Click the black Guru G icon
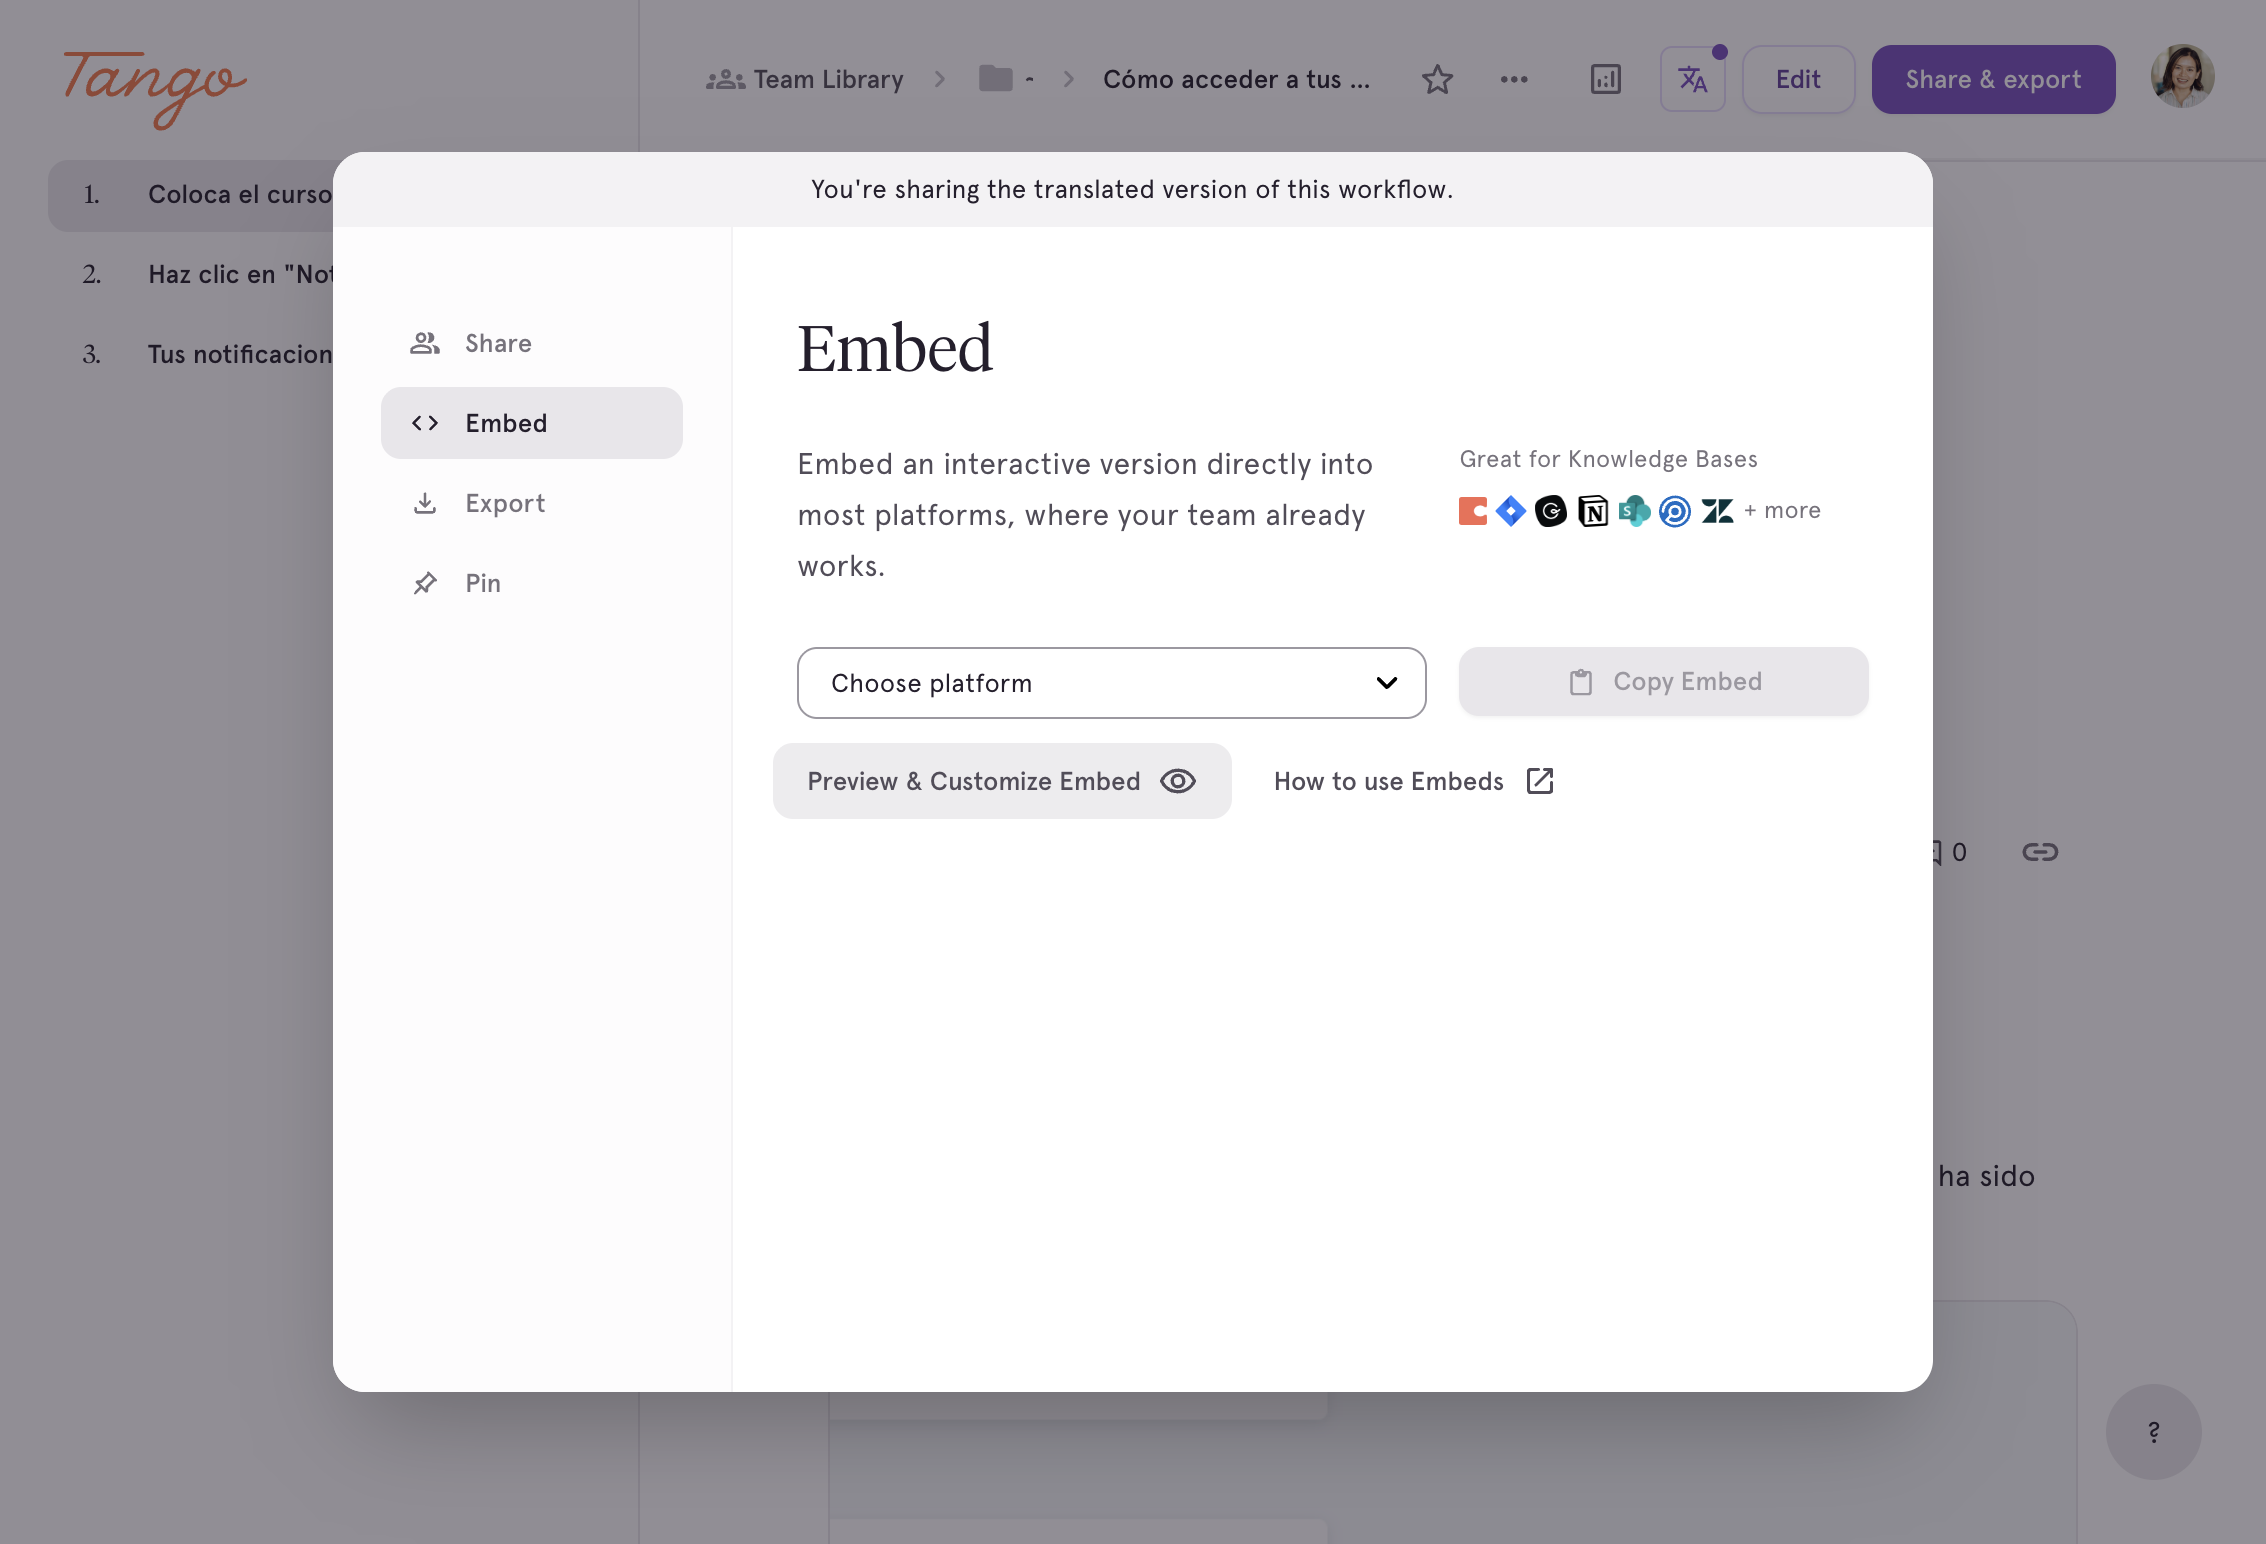 coord(1551,511)
